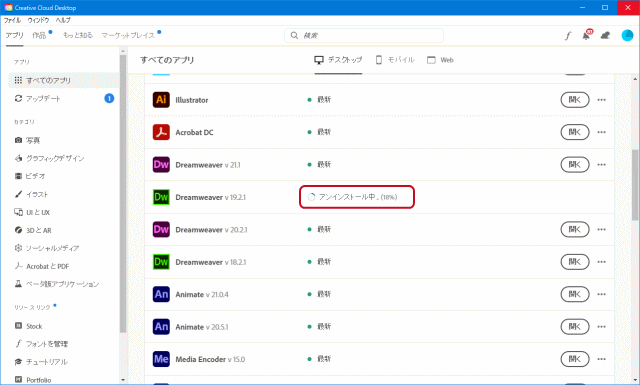Image resolution: width=640 pixels, height=385 pixels.
Task: Click the Animate v 21.0.4 icon
Action: coord(161,294)
